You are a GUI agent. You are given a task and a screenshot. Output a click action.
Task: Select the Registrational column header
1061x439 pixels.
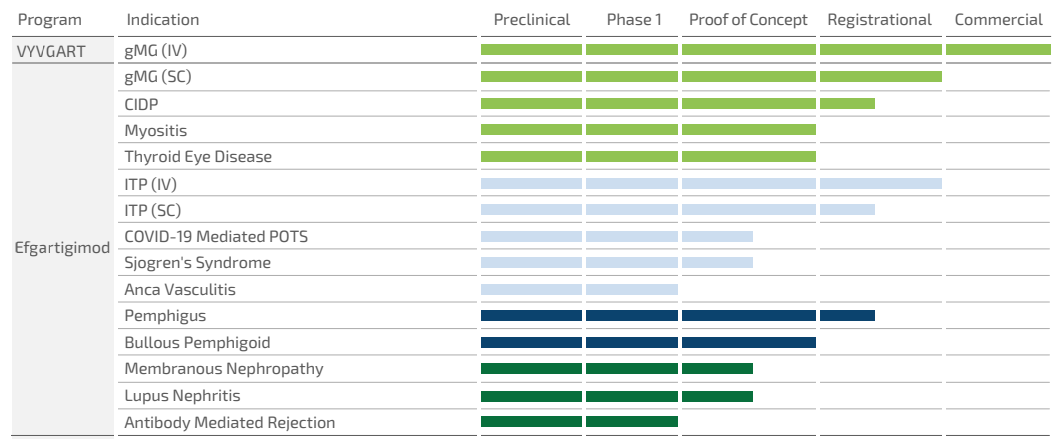[x=879, y=20]
